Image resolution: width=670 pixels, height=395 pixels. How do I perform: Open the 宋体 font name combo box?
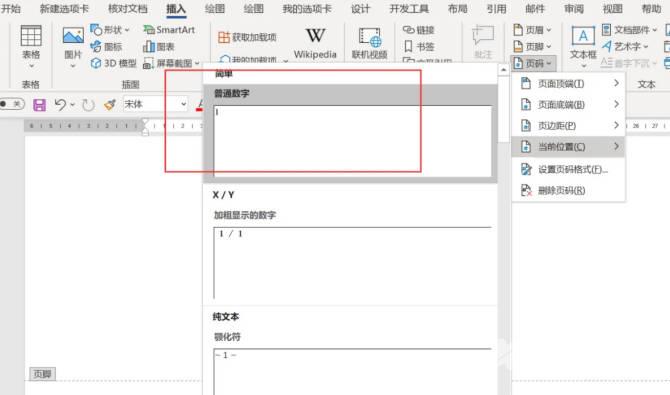click(156, 104)
